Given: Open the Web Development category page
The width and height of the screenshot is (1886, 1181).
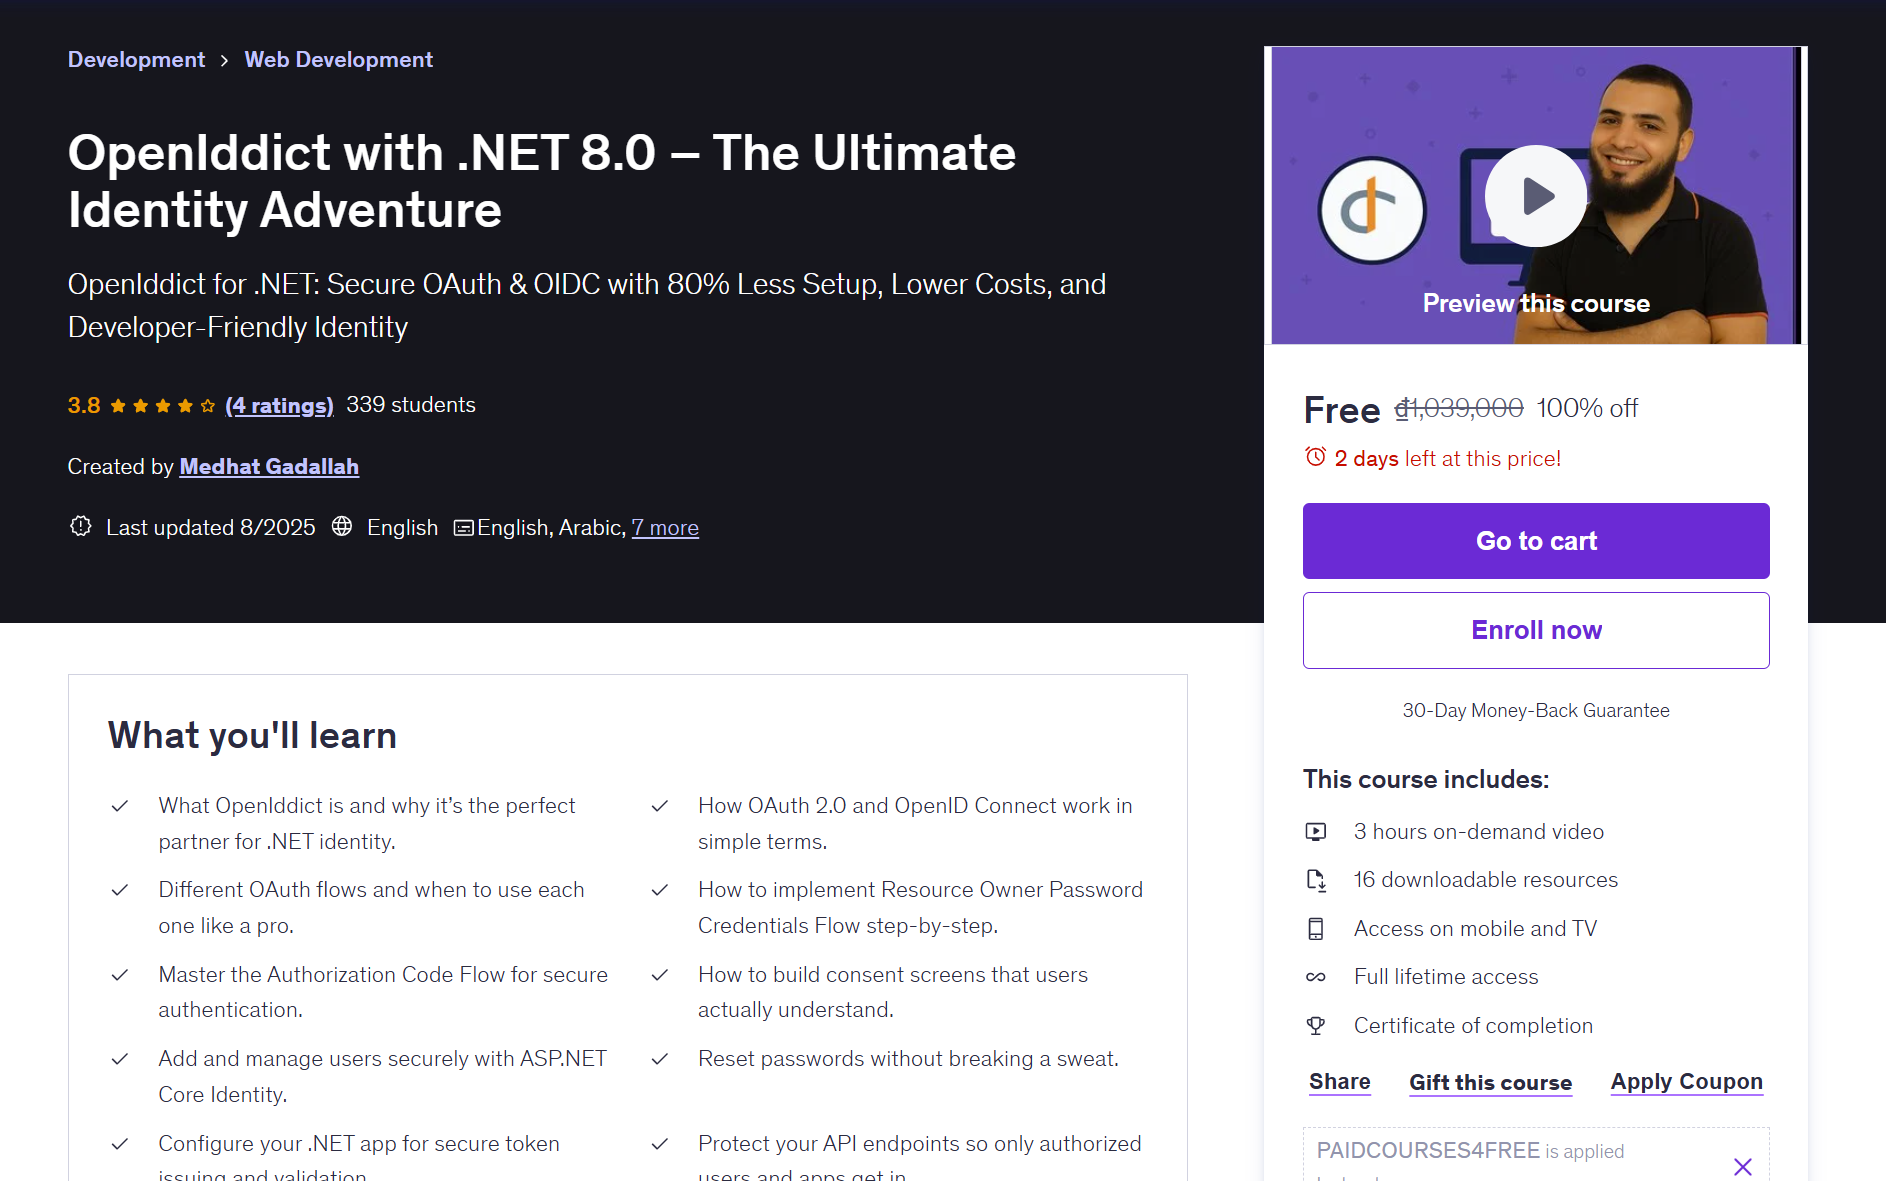Looking at the screenshot, I should [338, 59].
